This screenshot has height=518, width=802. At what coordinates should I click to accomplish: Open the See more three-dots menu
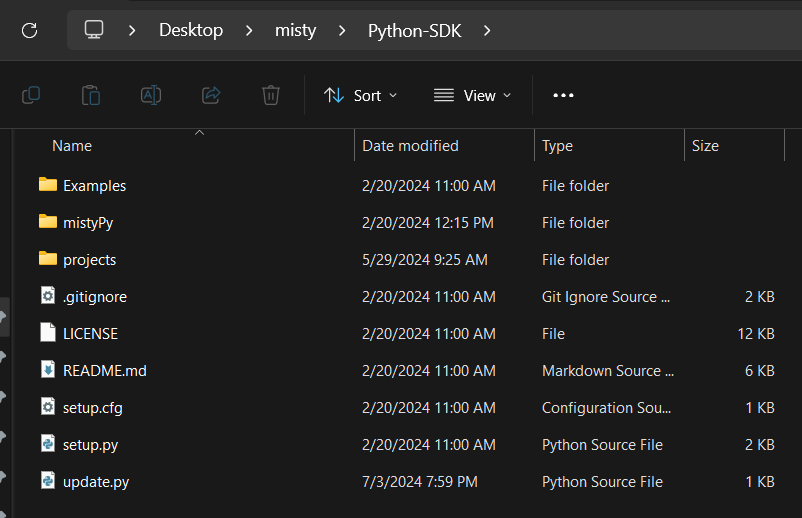coord(563,95)
